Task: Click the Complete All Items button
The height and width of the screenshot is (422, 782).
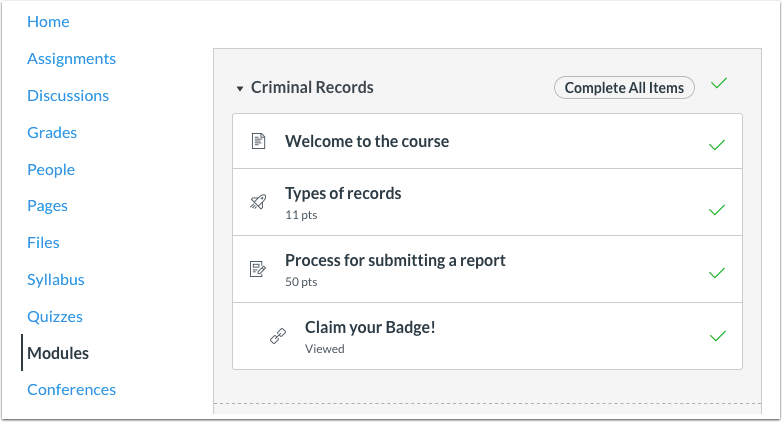Action: pos(624,88)
